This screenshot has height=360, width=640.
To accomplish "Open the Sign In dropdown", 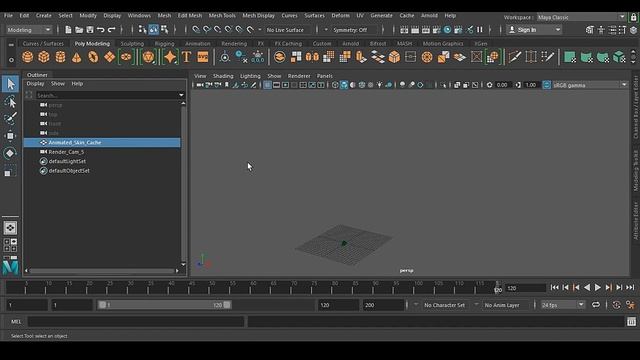I will click(x=534, y=30).
